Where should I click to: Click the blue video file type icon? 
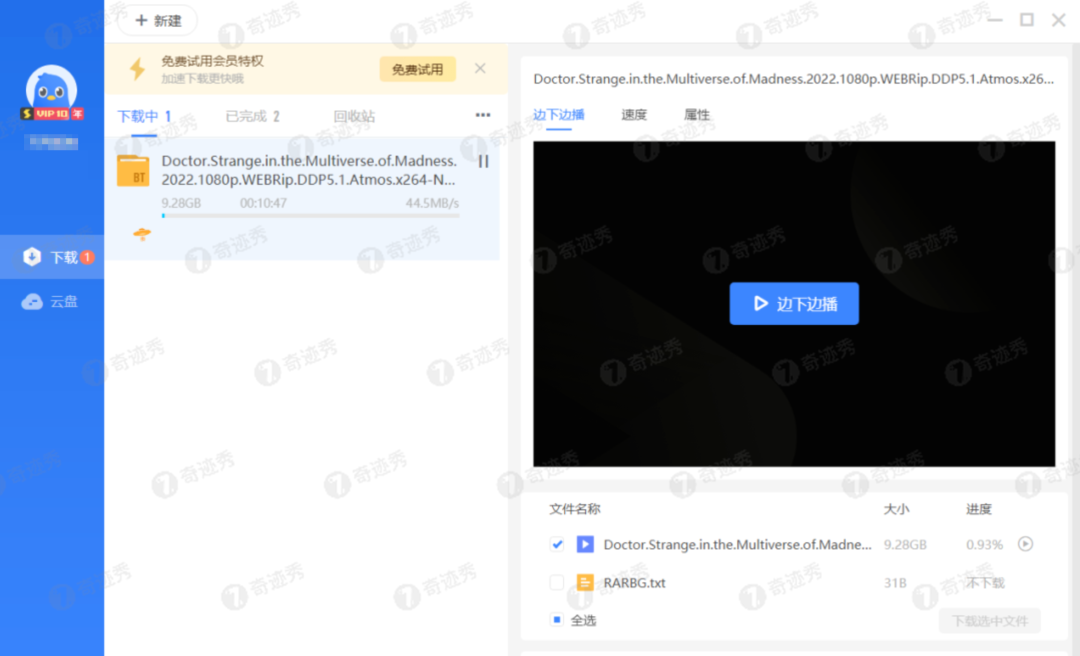click(x=585, y=544)
